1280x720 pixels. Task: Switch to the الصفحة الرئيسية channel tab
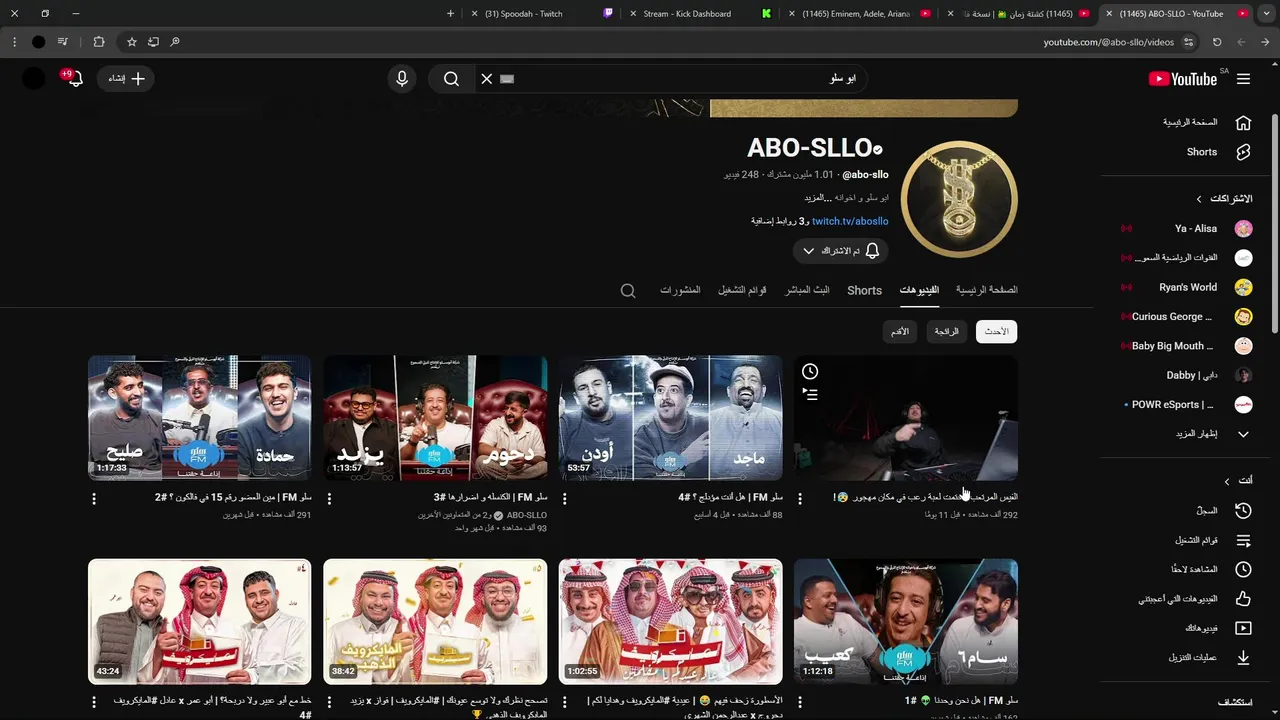point(986,290)
